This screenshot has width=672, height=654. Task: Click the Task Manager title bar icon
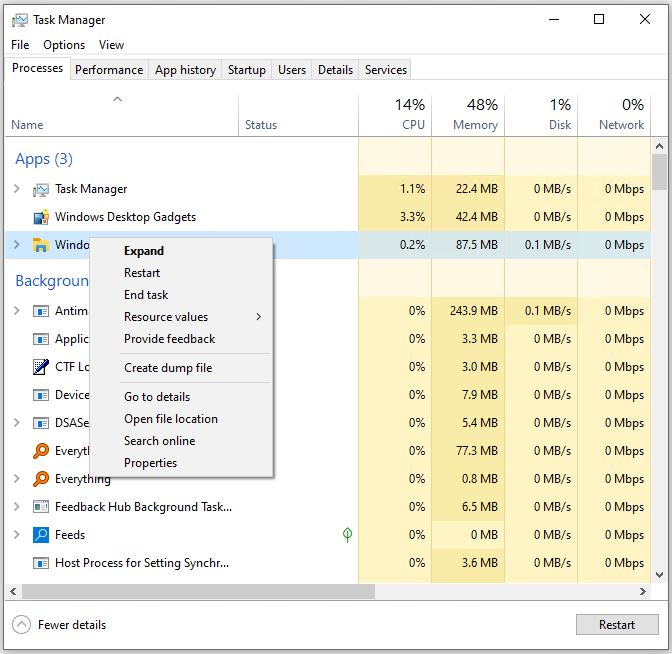19,20
